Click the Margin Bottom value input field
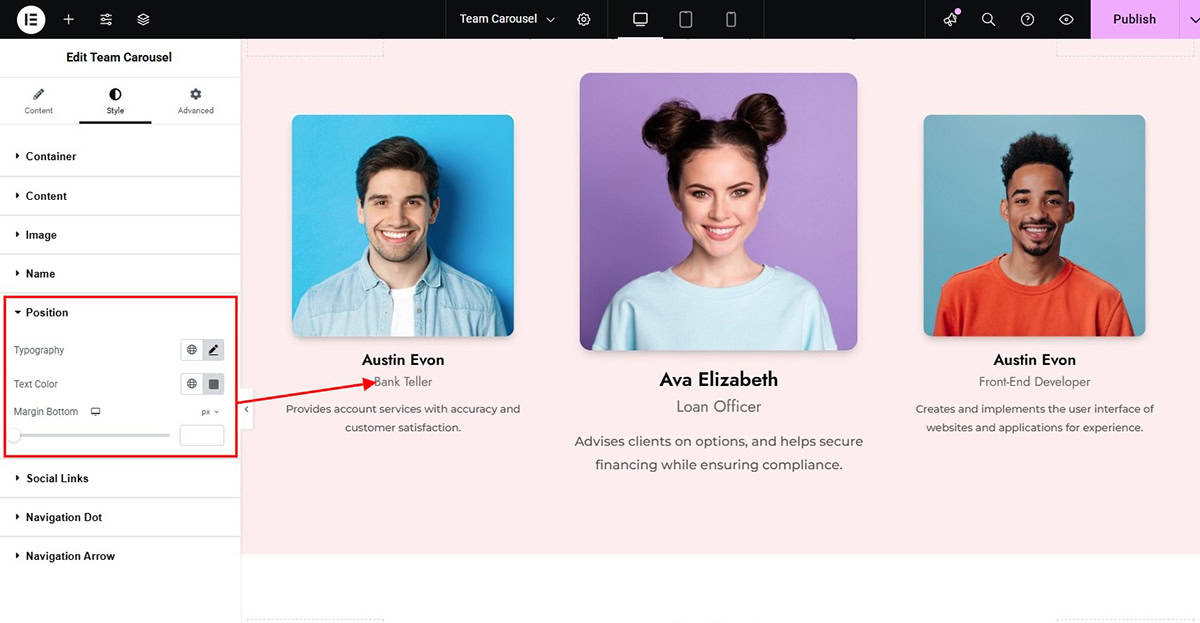This screenshot has height=623, width=1200. coord(202,435)
